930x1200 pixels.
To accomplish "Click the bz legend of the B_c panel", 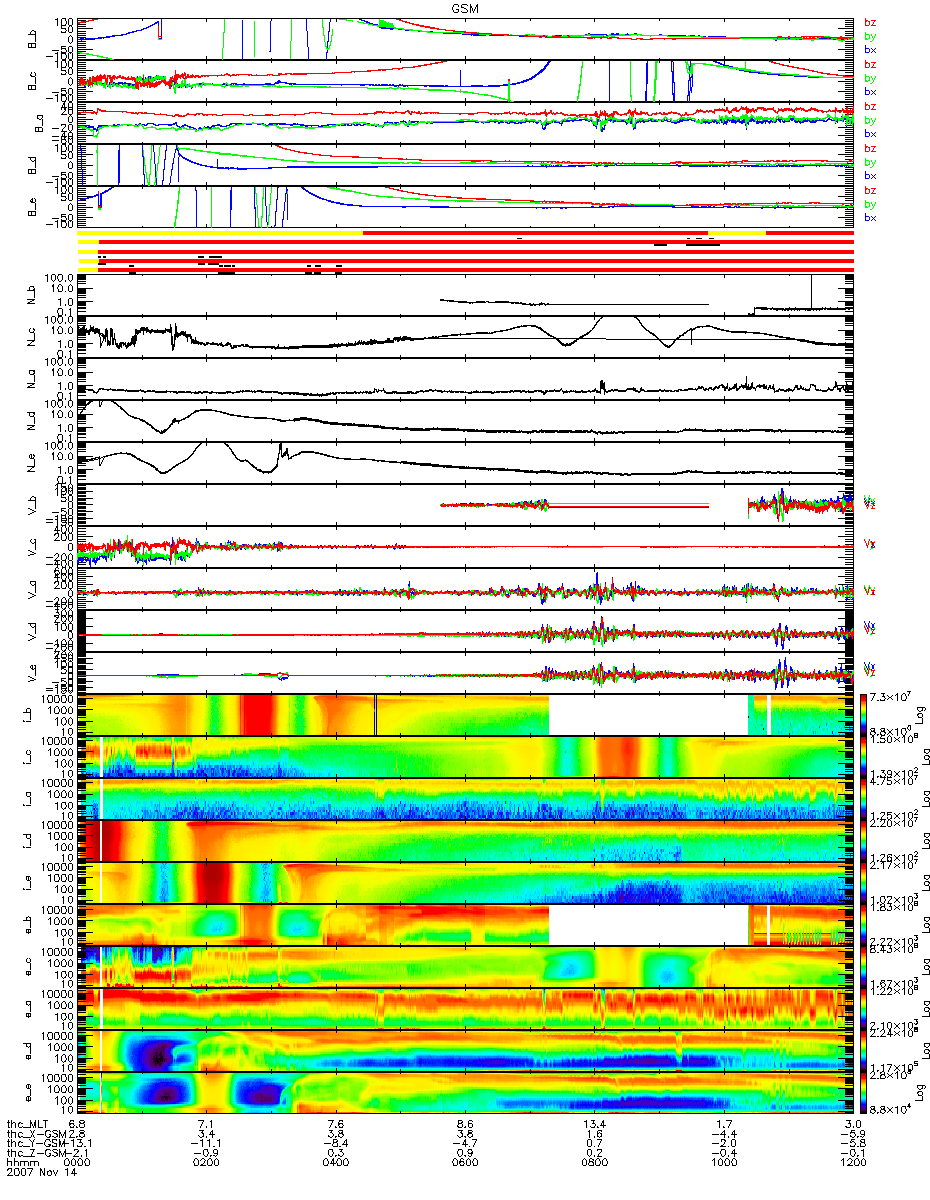I will (870, 65).
